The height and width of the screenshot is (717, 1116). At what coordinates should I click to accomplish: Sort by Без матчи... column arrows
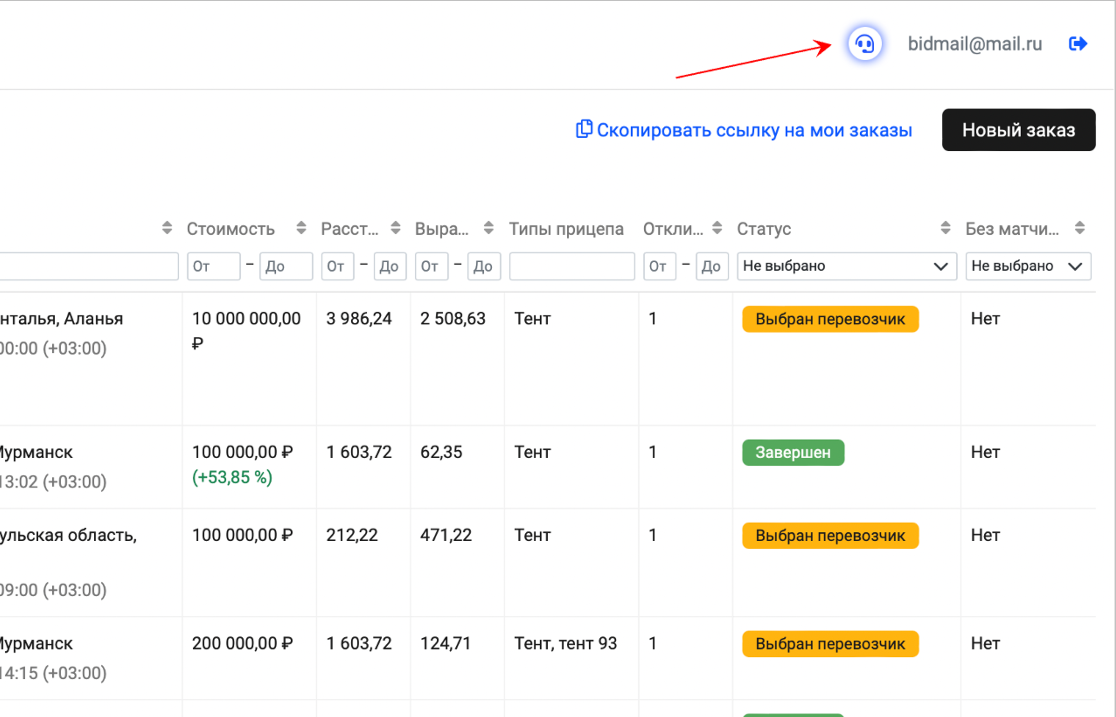click(1080, 228)
